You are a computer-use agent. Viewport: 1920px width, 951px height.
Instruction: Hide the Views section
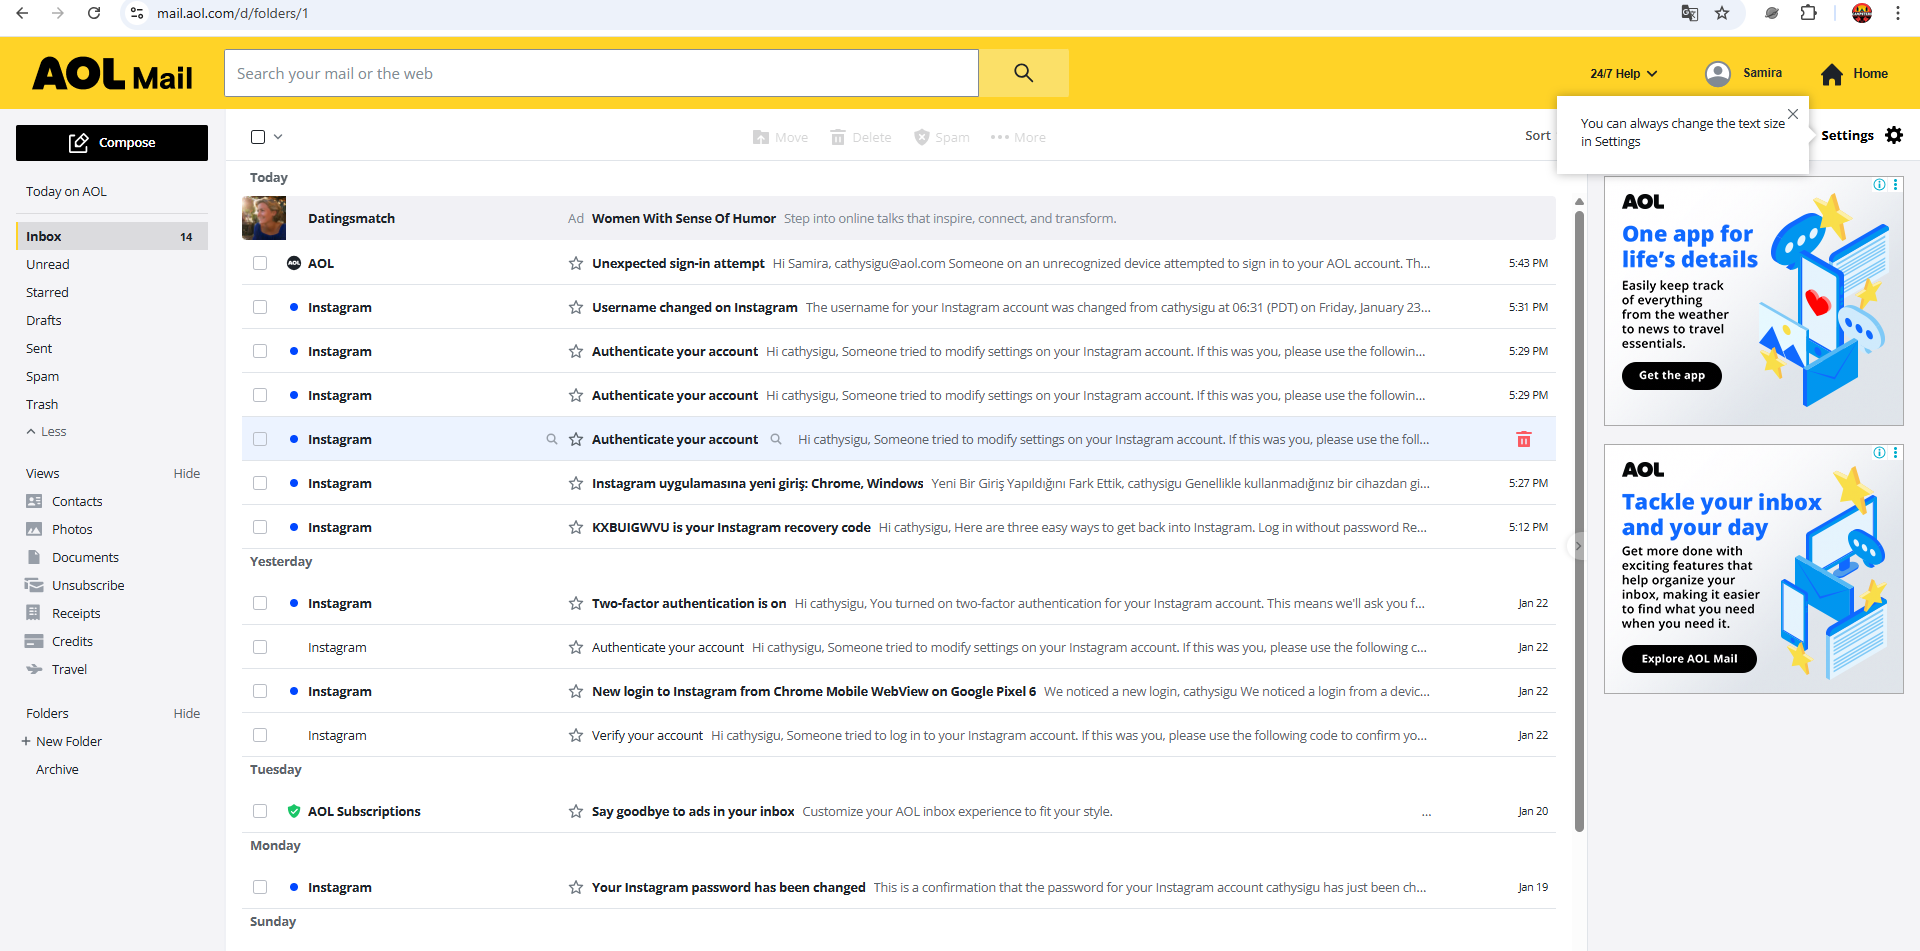point(186,474)
